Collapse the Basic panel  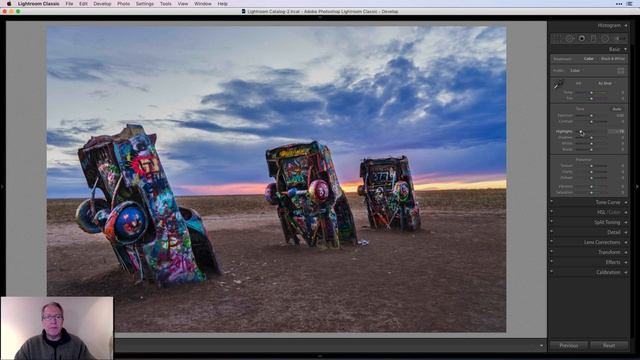[625, 49]
